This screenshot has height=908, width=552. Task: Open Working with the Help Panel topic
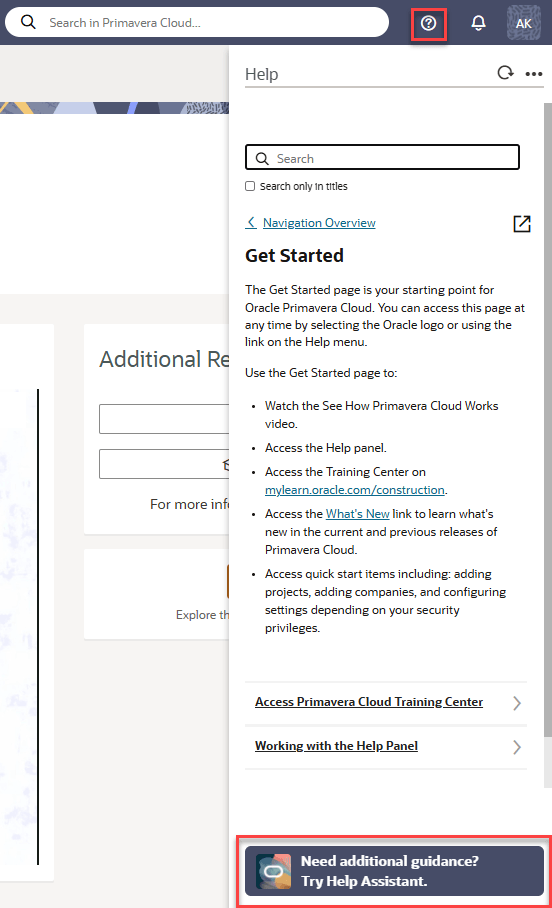[336, 746]
